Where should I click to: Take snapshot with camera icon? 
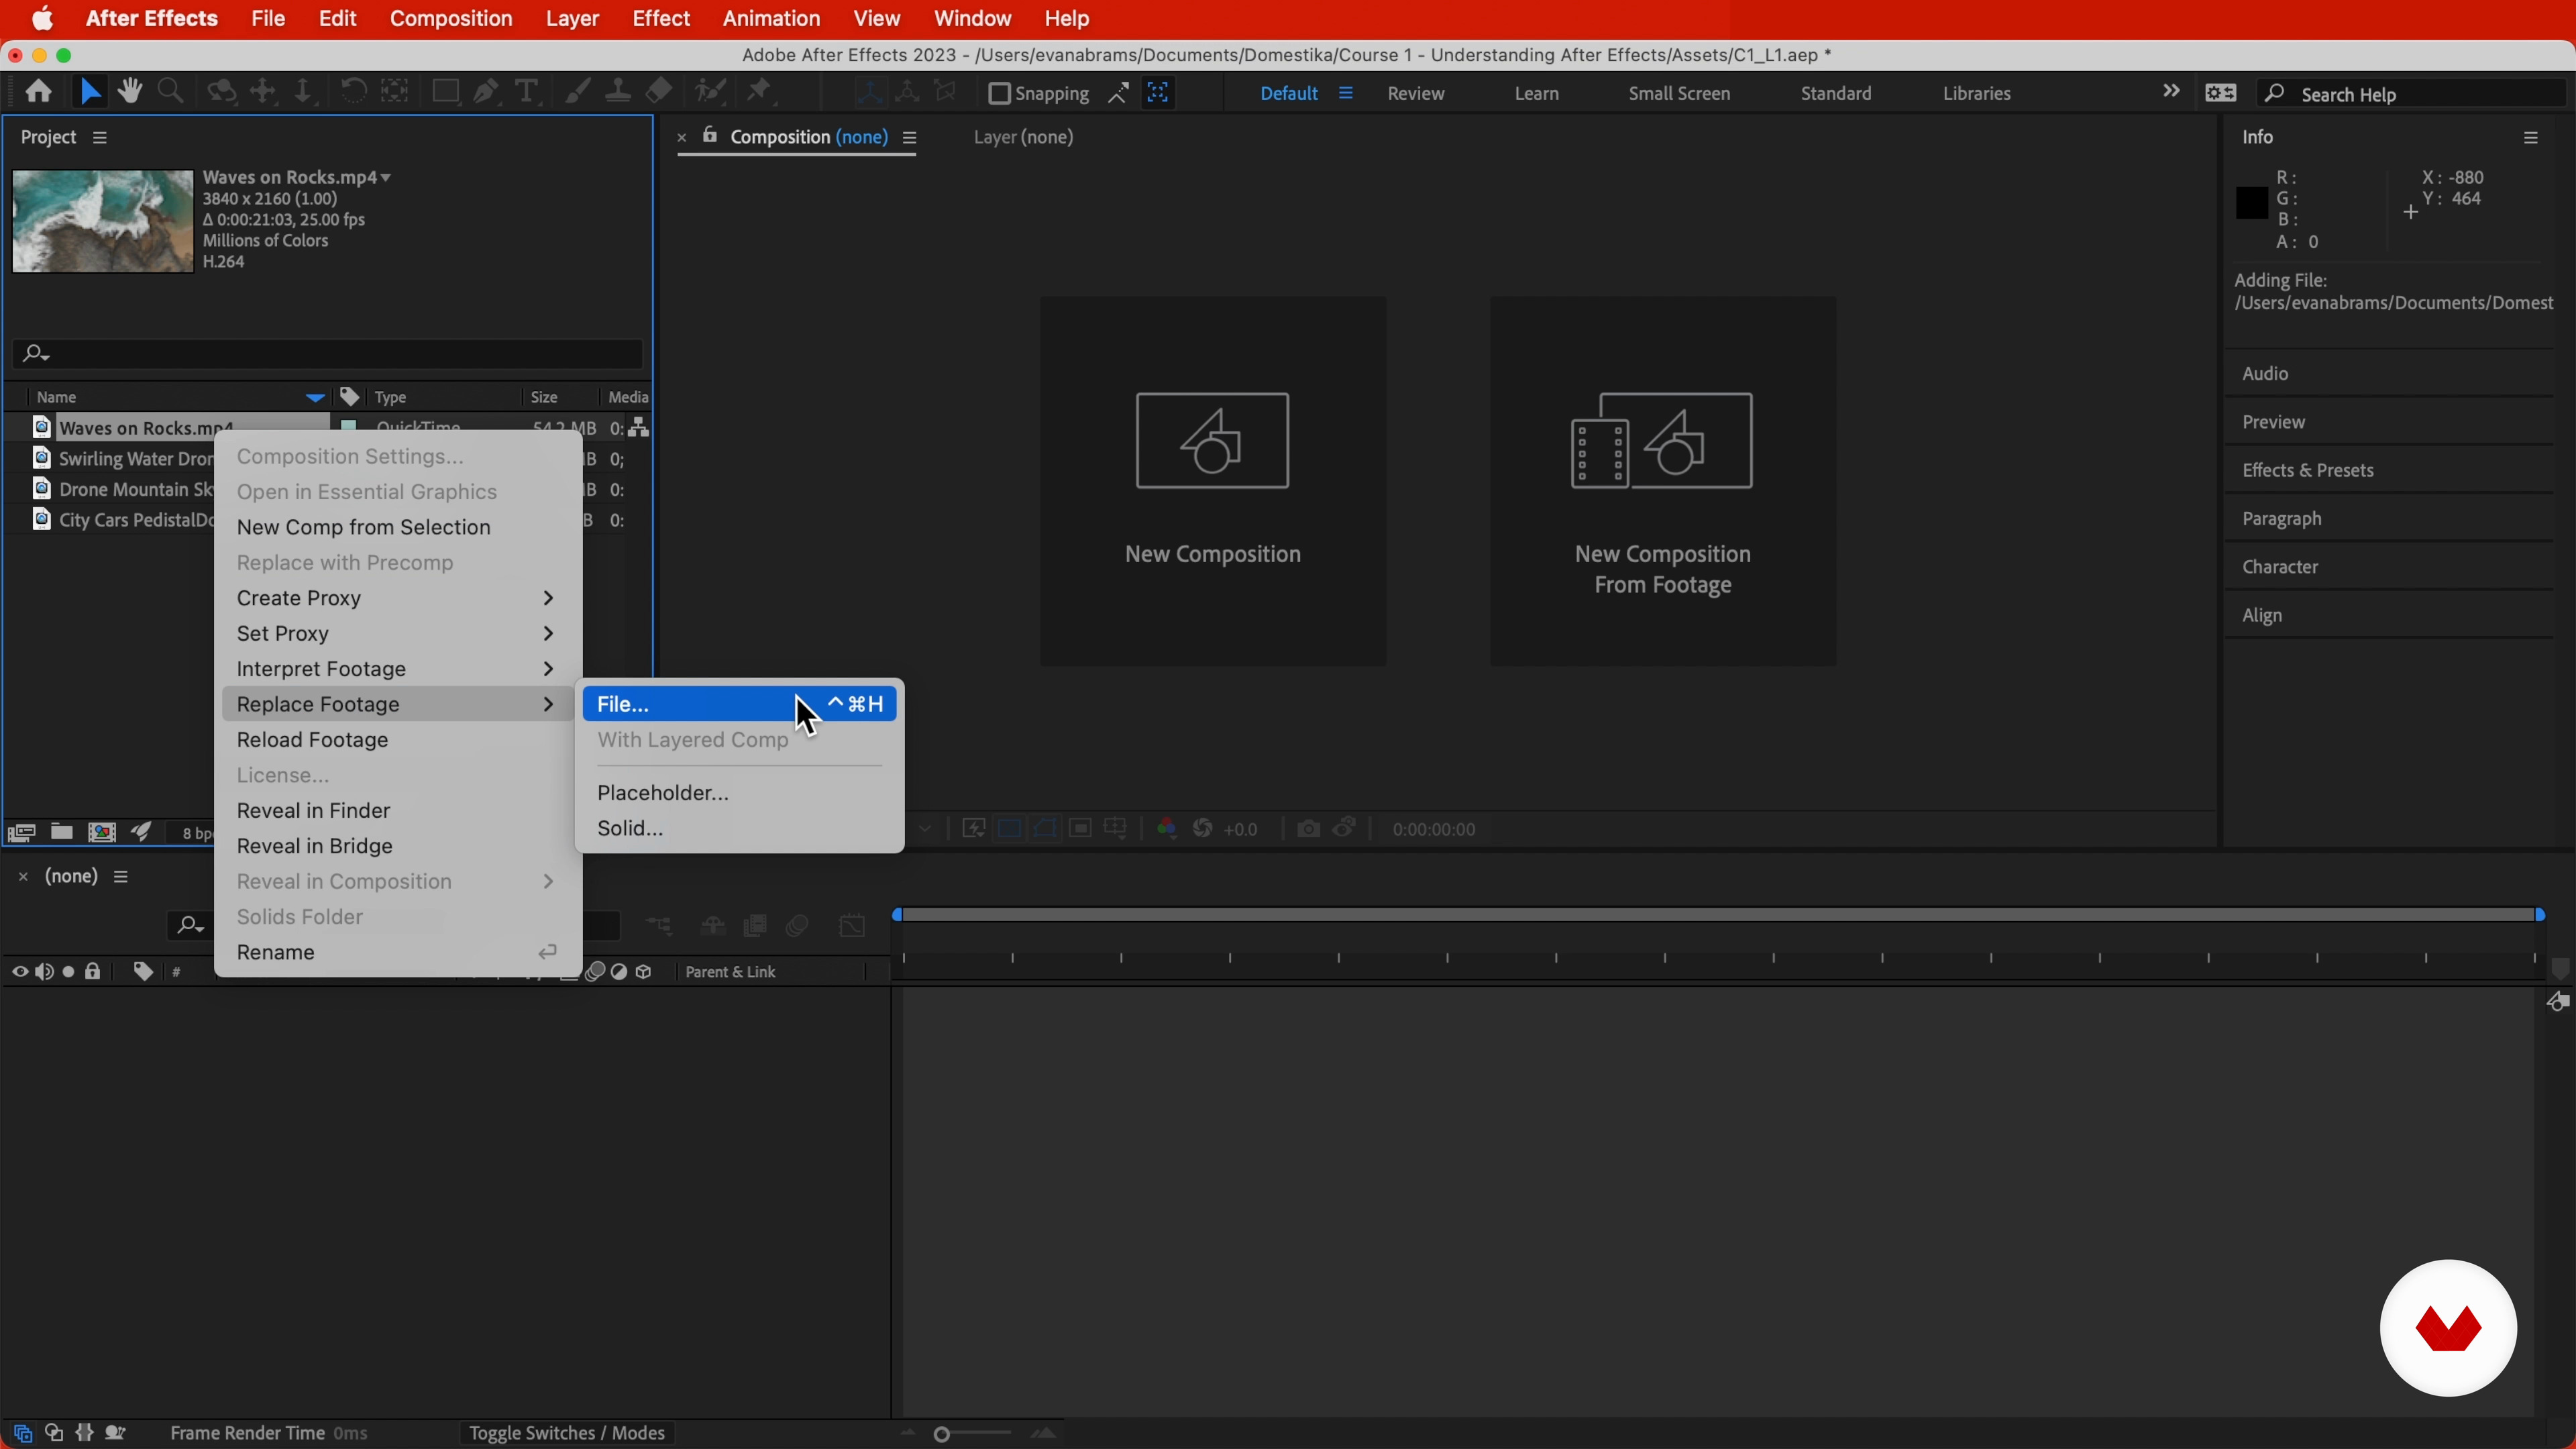coord(1308,829)
